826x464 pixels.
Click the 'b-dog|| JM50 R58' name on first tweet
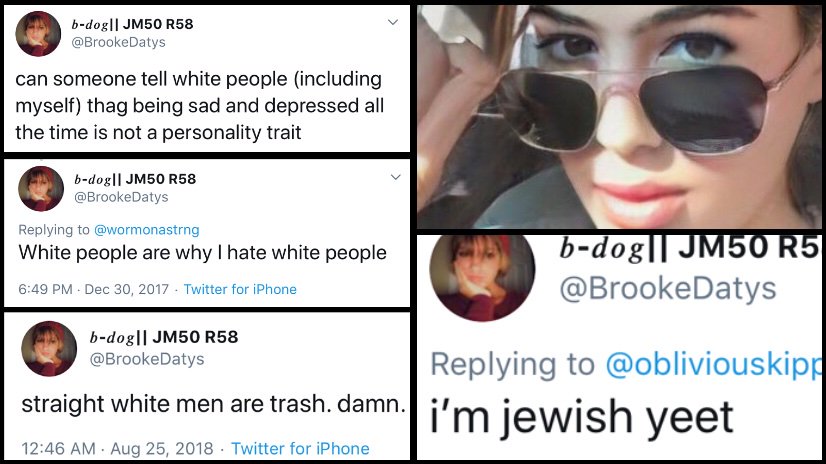(132, 24)
